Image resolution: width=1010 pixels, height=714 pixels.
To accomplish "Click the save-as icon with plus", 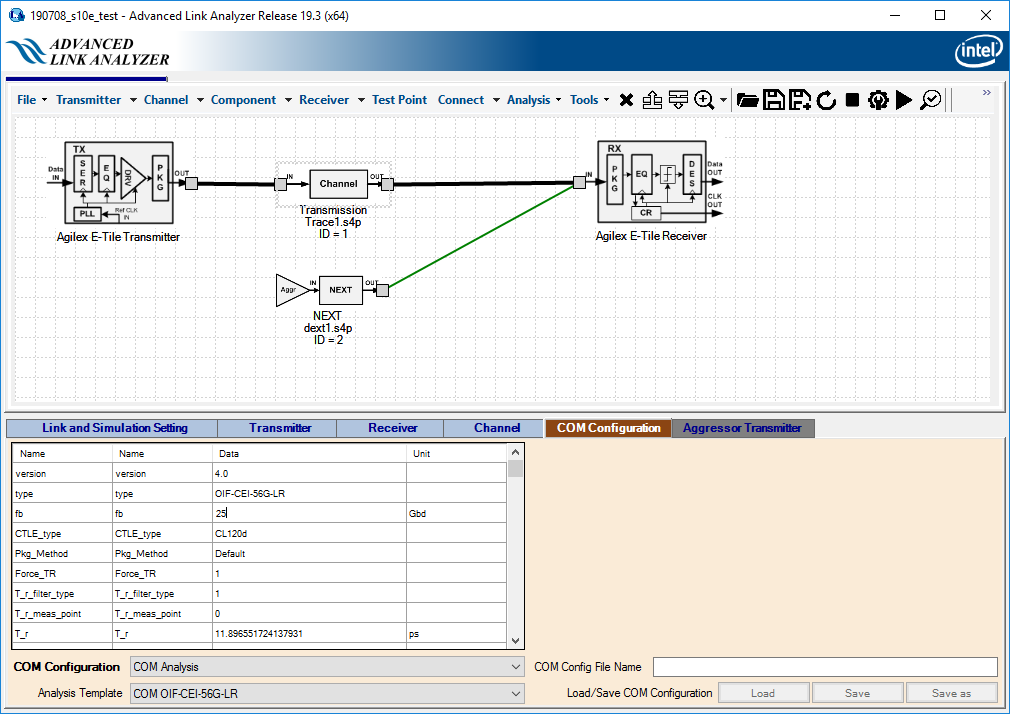I will [799, 100].
